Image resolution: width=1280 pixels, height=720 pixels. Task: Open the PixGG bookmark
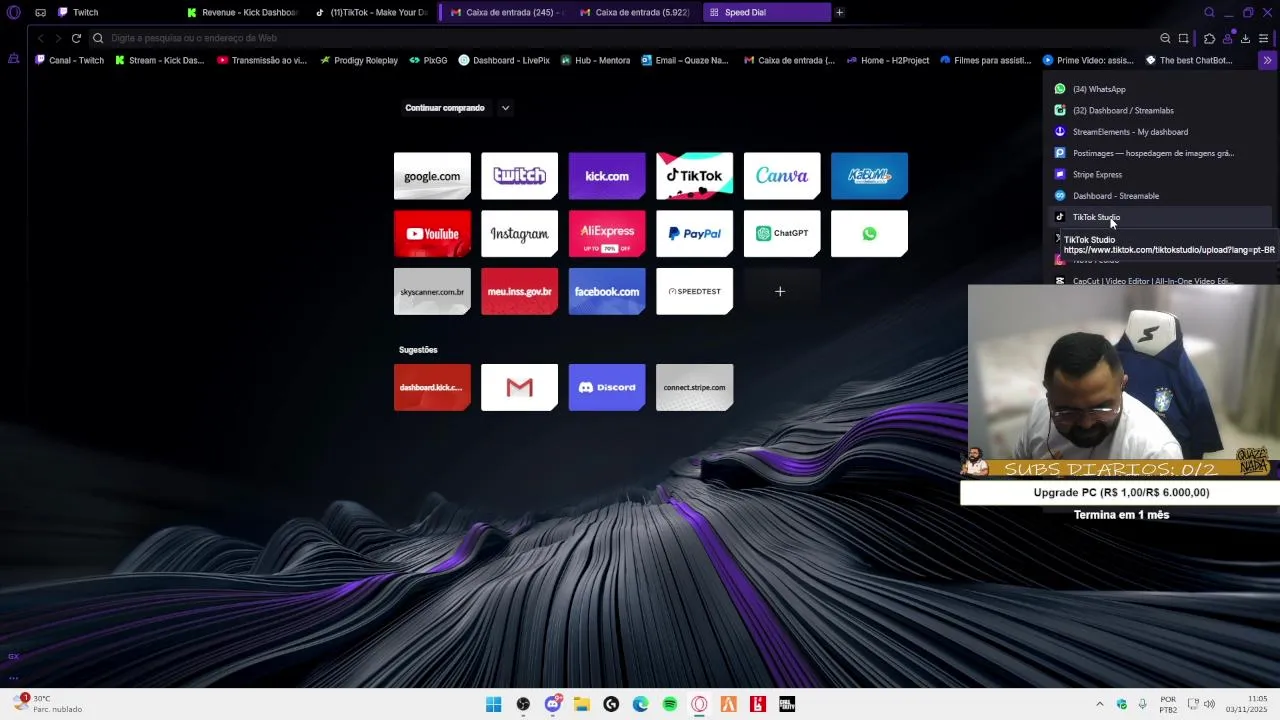pos(428,60)
